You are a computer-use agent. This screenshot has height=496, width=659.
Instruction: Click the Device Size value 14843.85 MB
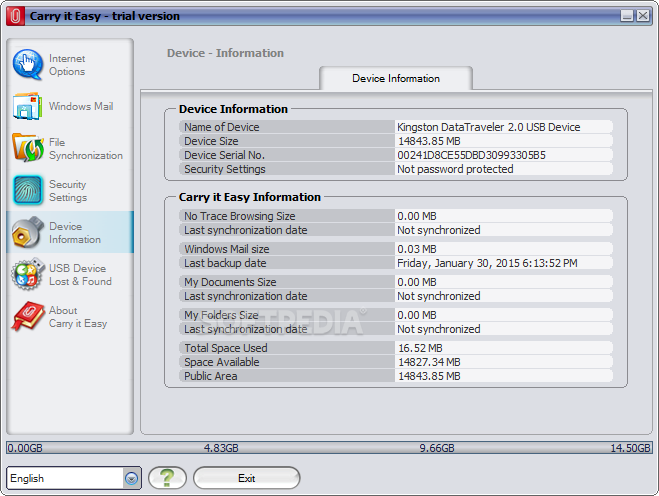click(429, 141)
